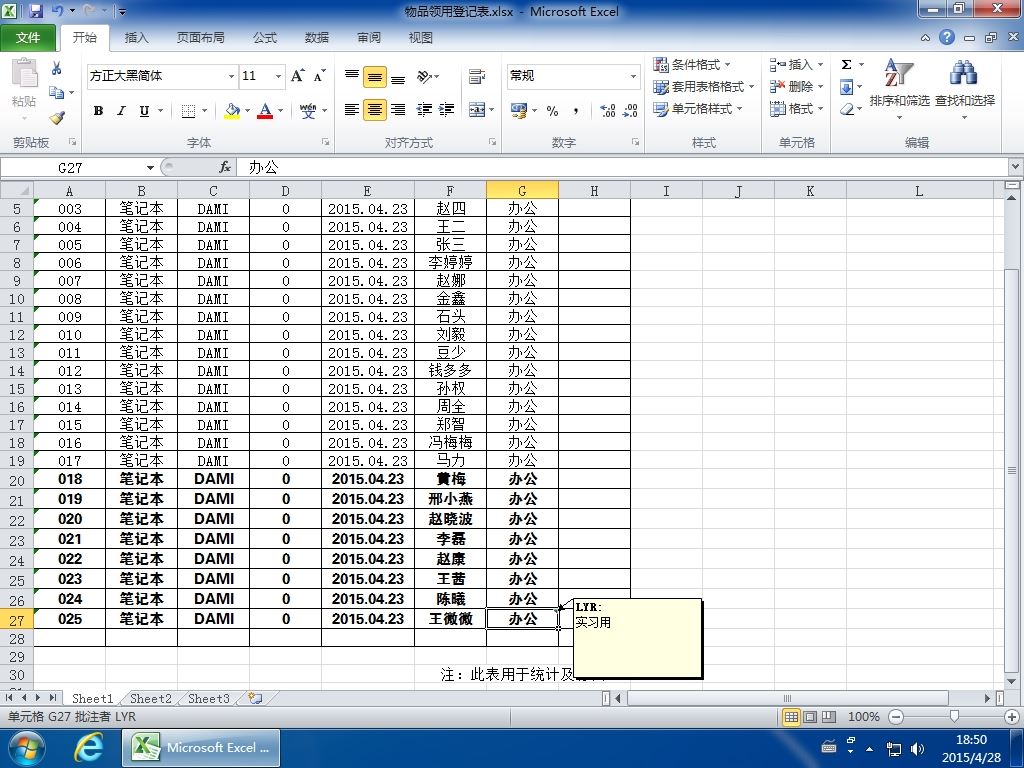
Task: Switch to 数据 ribbon tab
Action: 316,37
